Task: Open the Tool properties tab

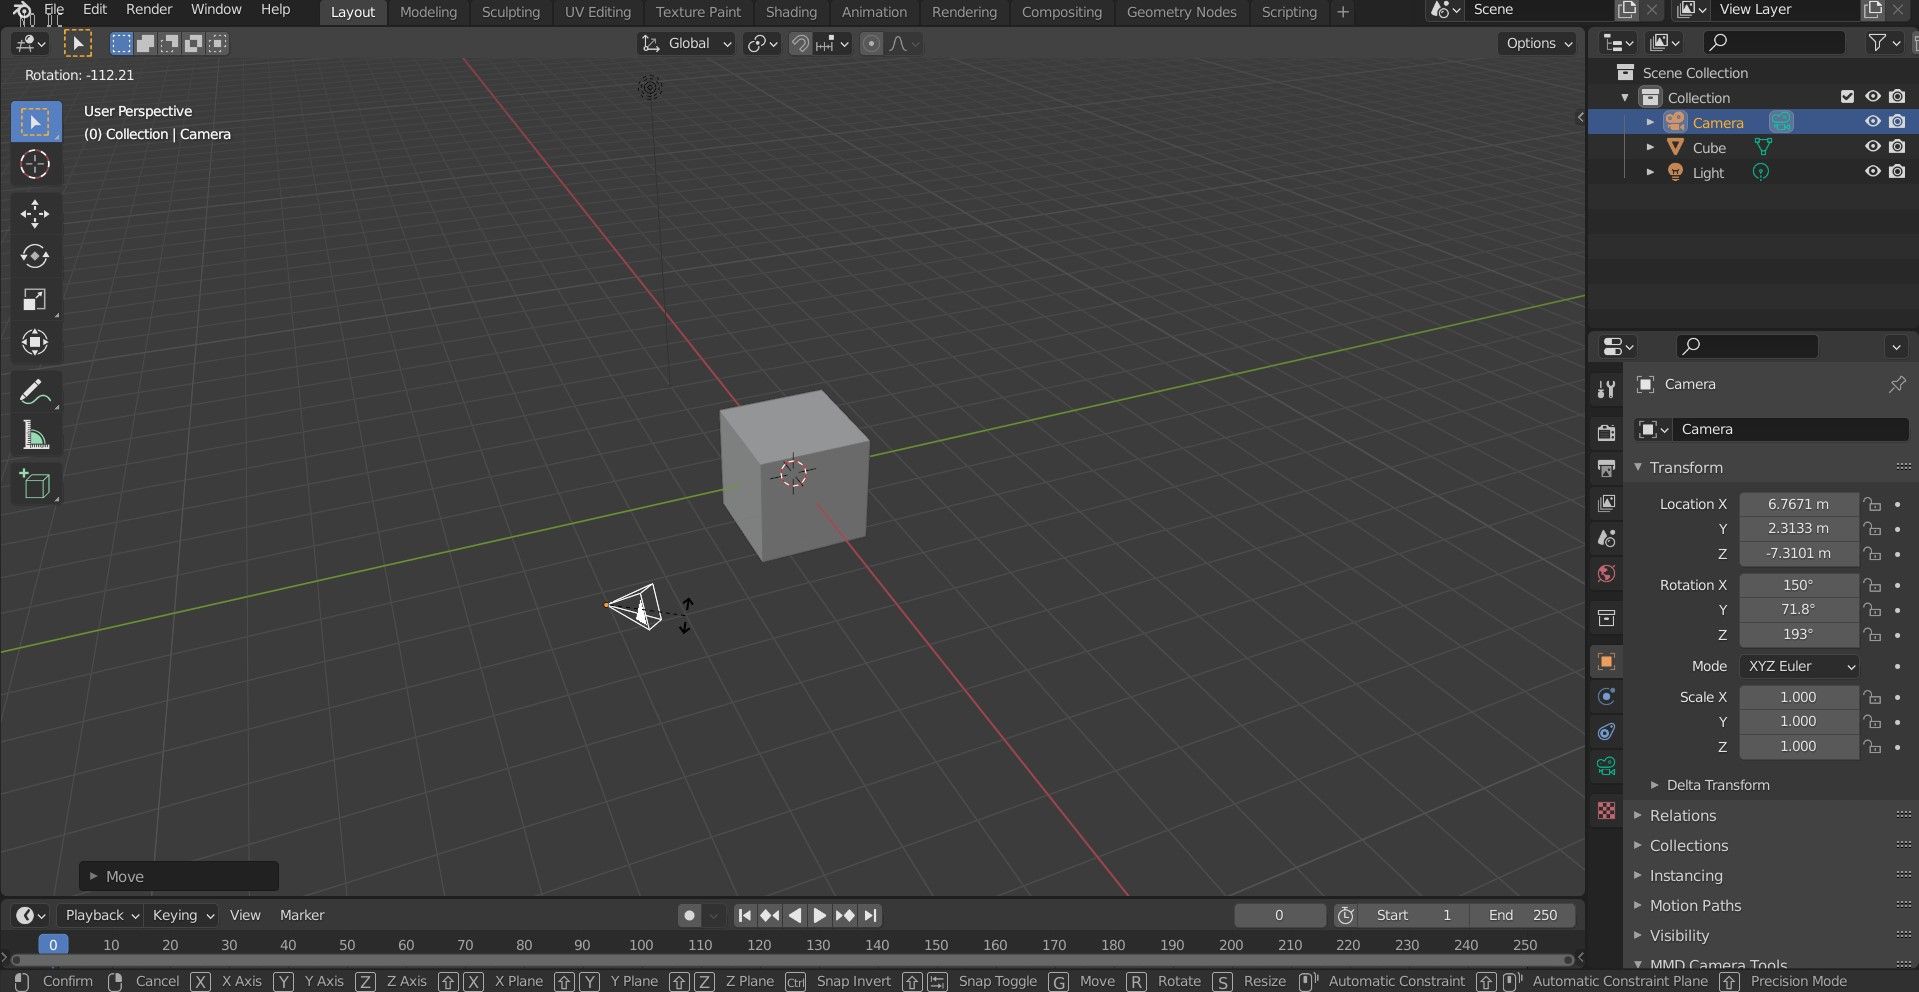Action: 1606,389
